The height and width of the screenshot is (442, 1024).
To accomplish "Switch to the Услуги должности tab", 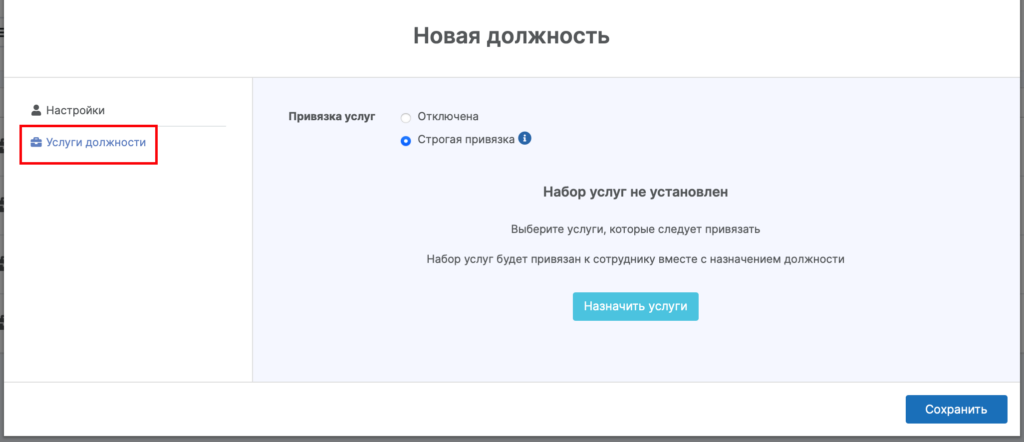I will pyautogui.click(x=96, y=143).
